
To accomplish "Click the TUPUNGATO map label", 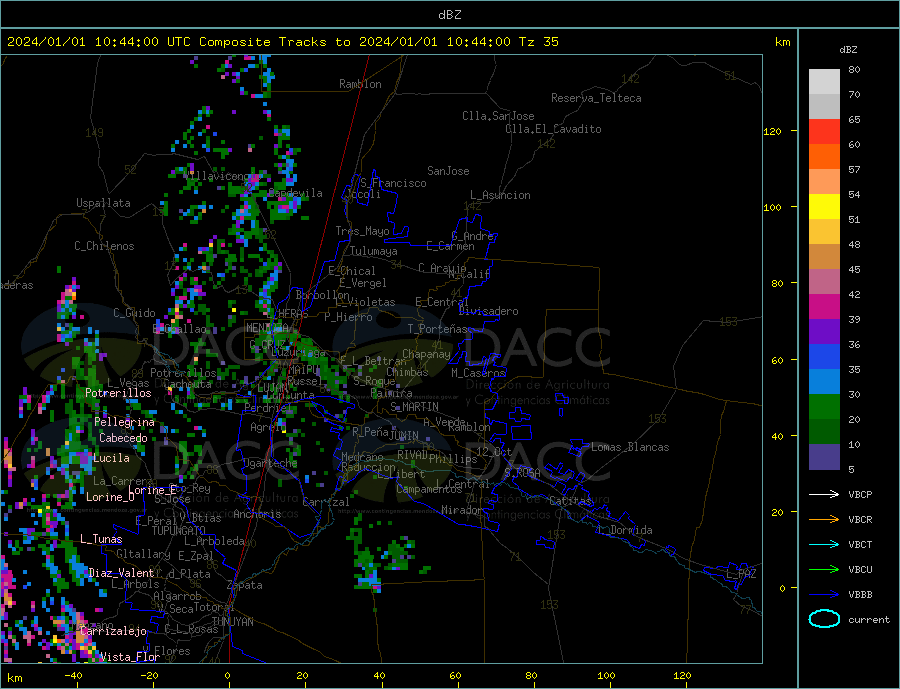I will 179,531.
